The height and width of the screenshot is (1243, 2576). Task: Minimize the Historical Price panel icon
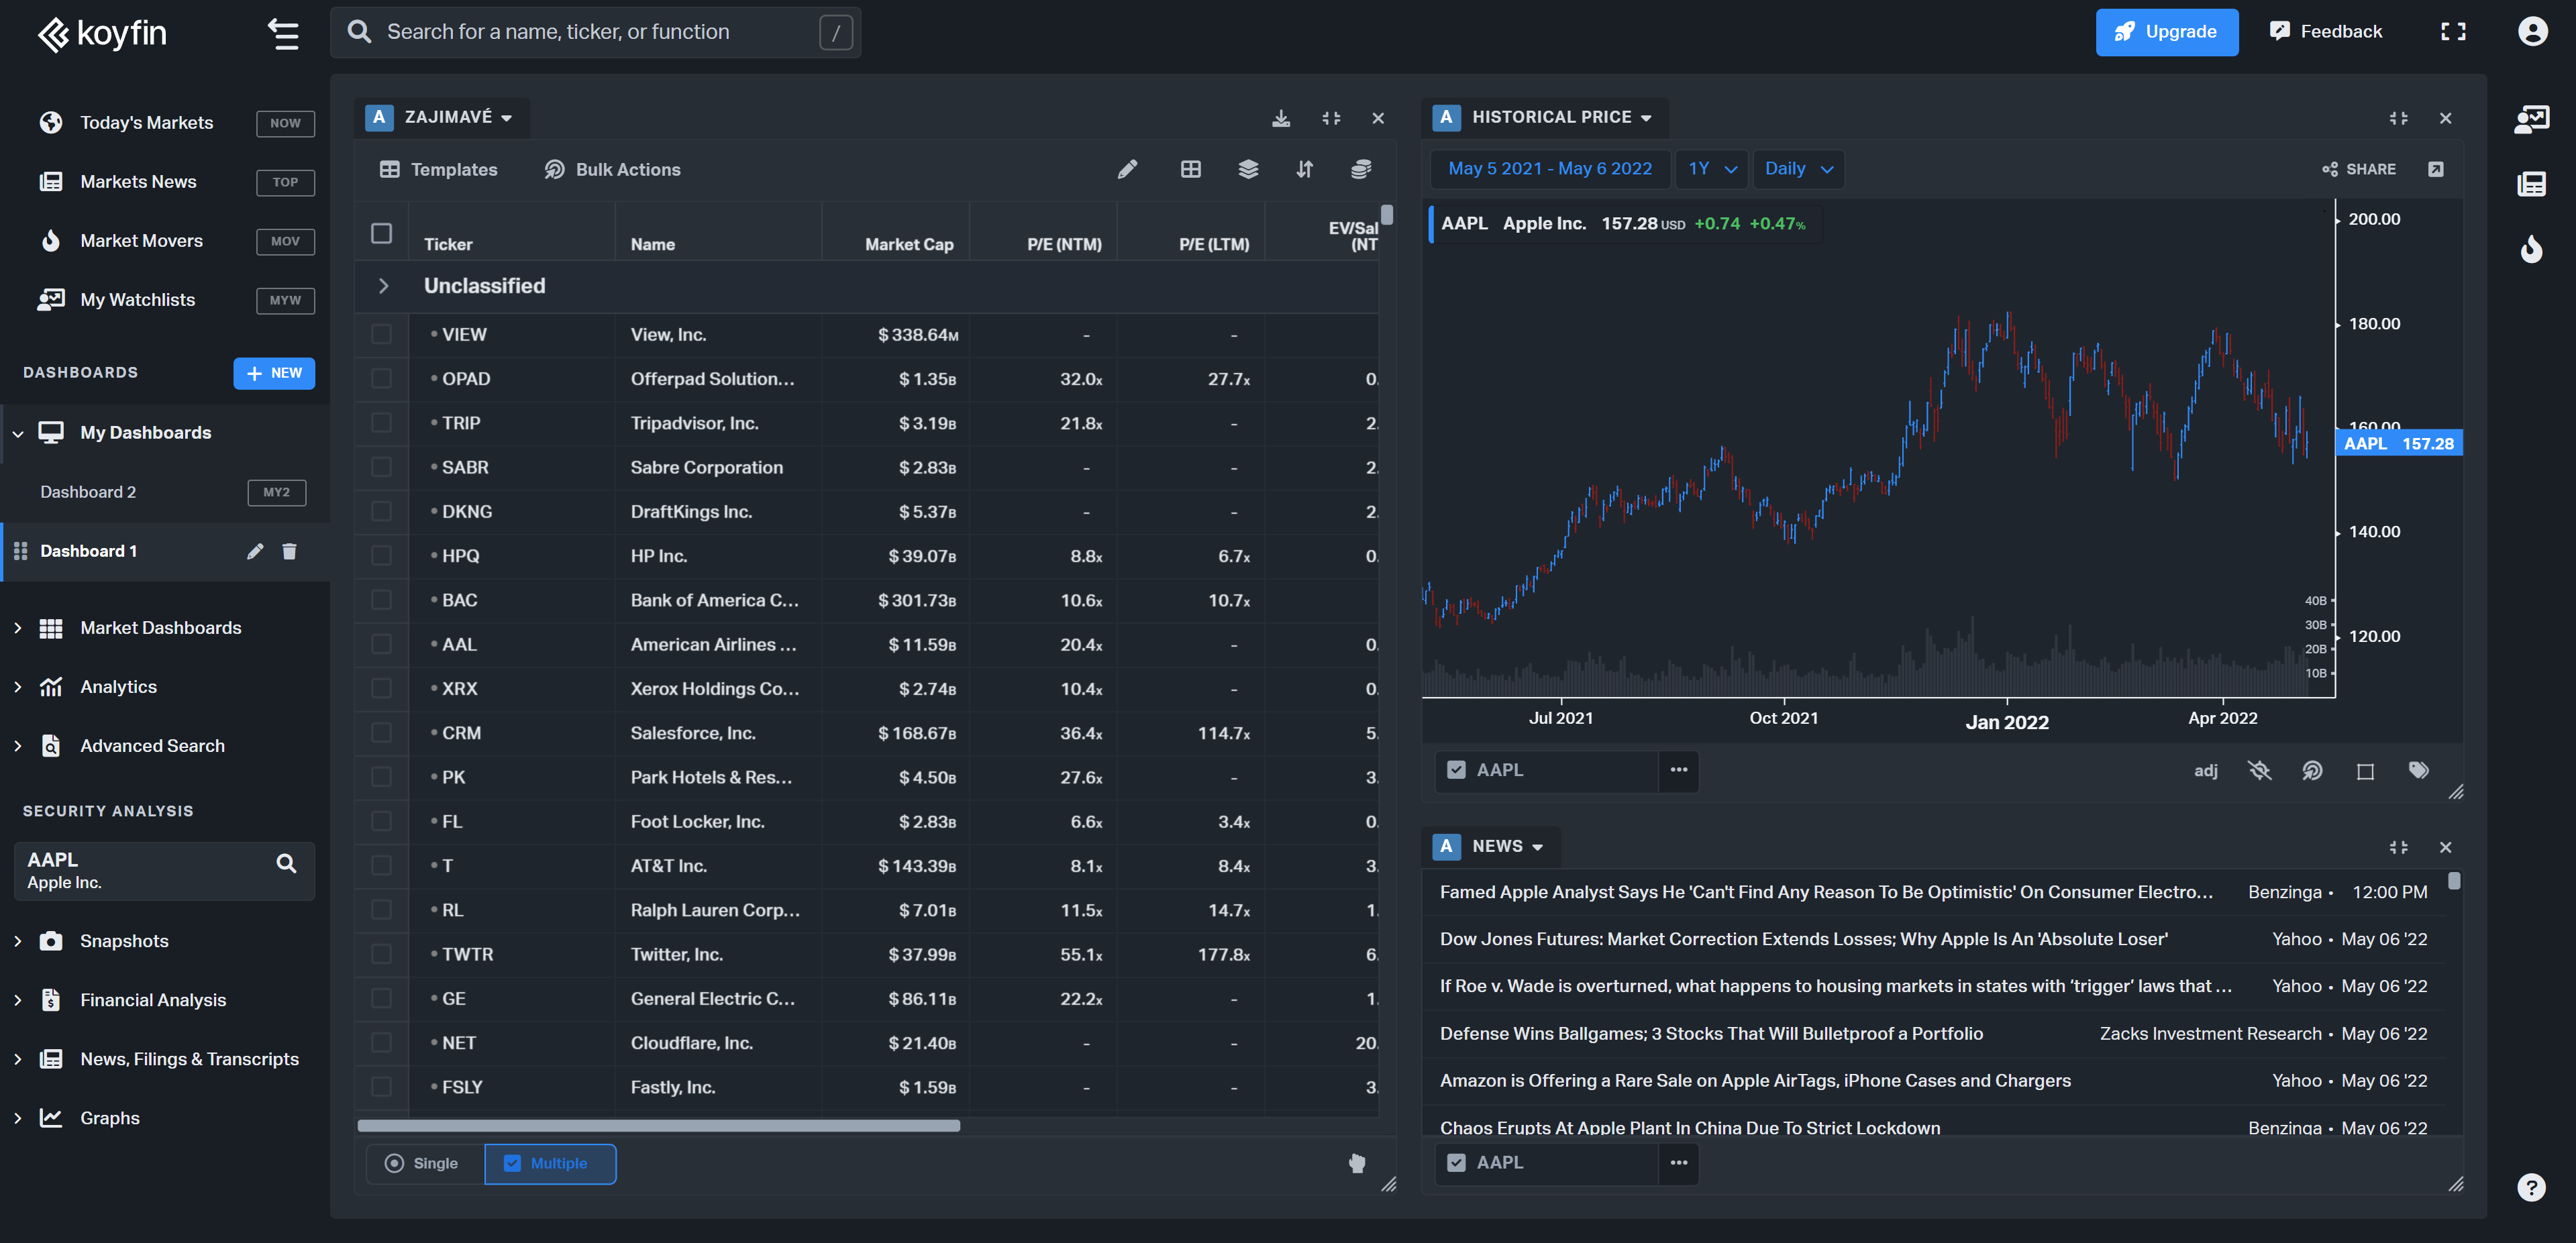(2398, 118)
